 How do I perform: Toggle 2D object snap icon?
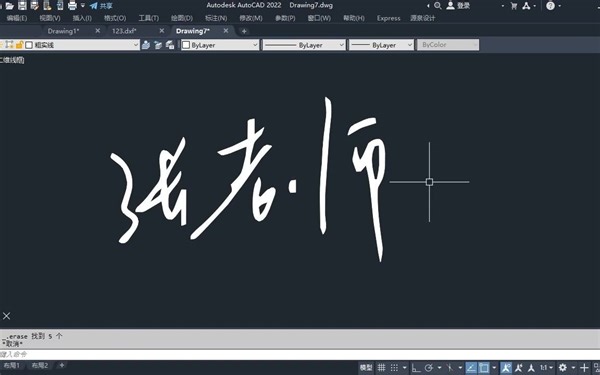coord(484,368)
